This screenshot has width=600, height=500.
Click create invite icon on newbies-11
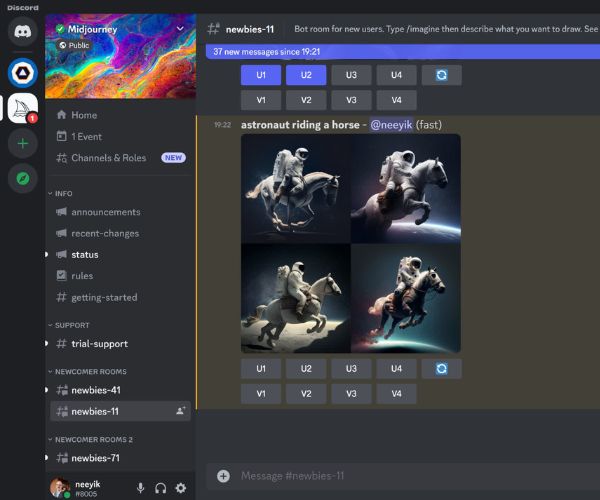pos(180,411)
